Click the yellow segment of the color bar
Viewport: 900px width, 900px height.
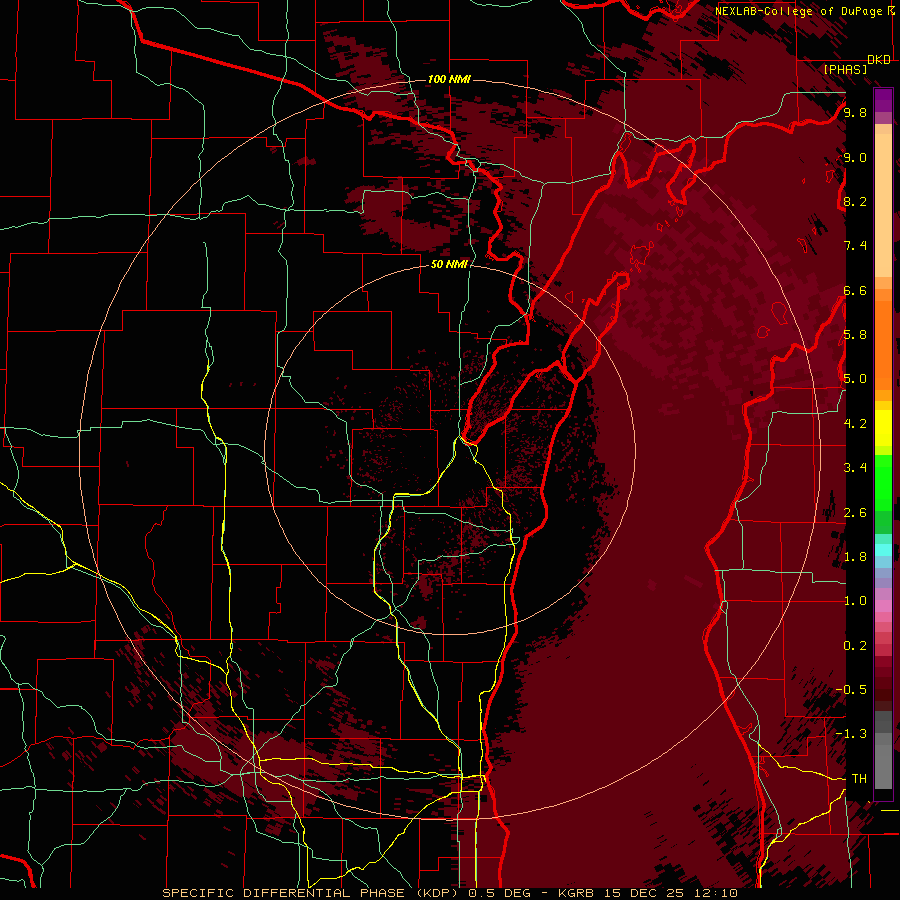(883, 428)
